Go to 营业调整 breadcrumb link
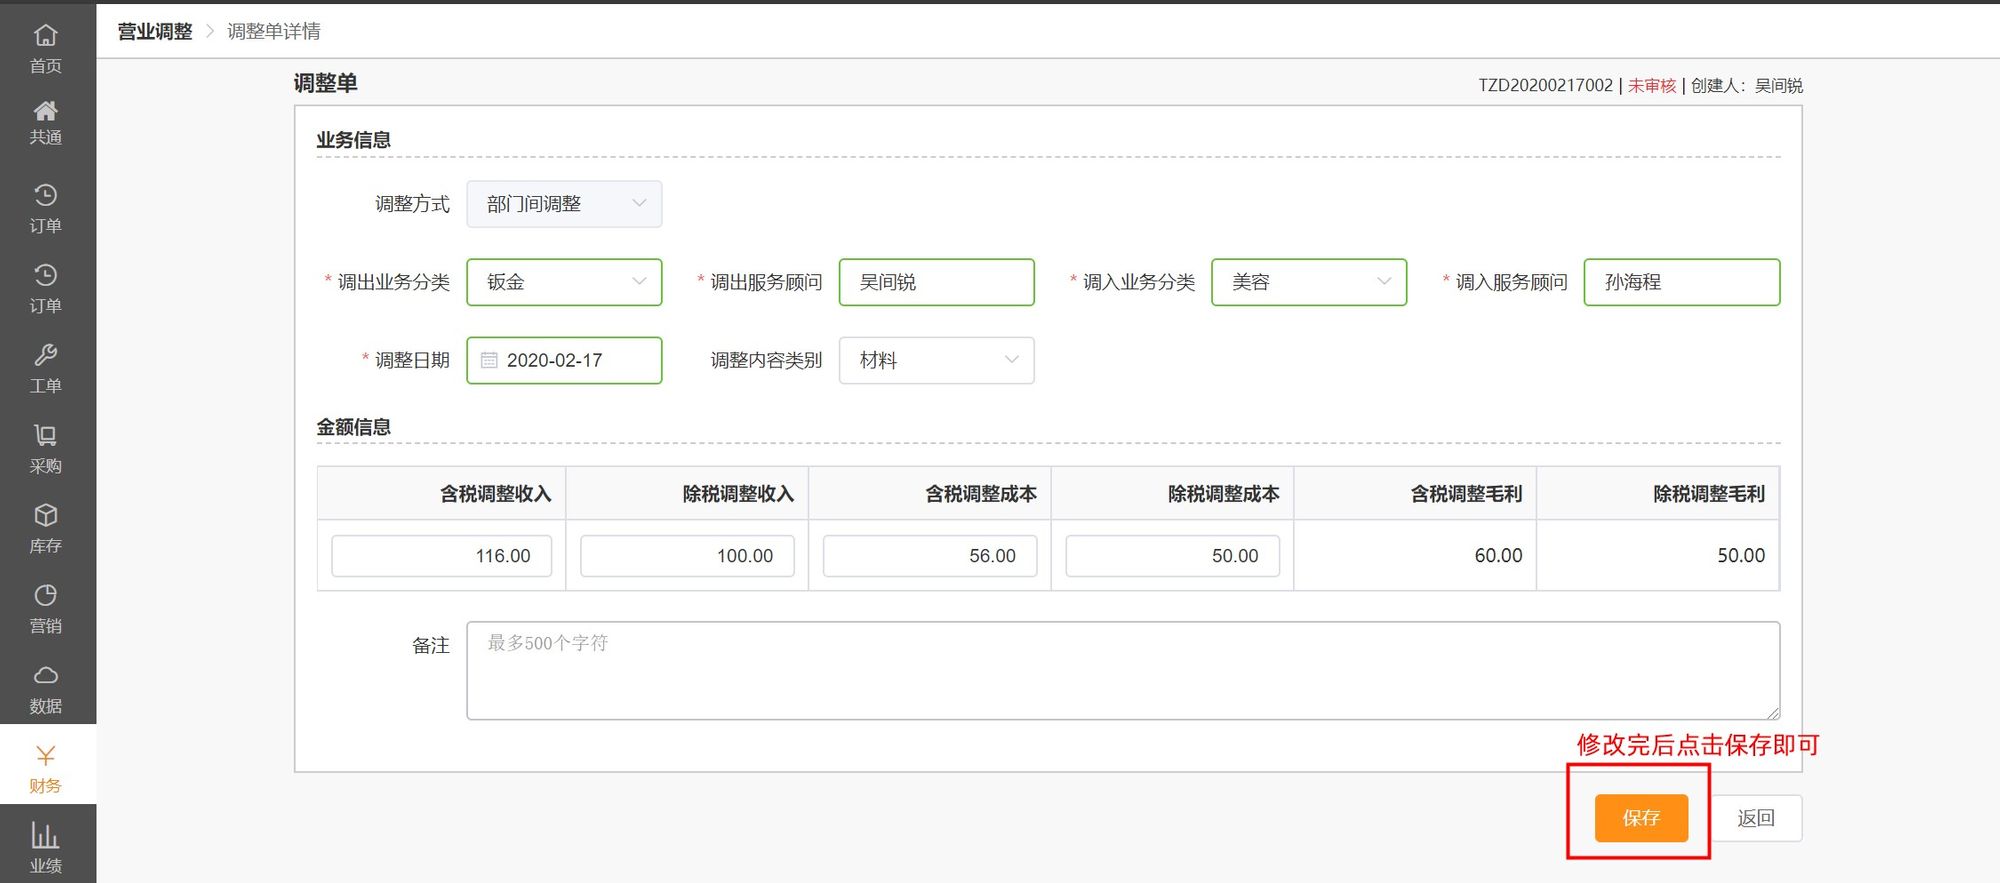Viewport: 2000px width, 883px height. pos(155,31)
